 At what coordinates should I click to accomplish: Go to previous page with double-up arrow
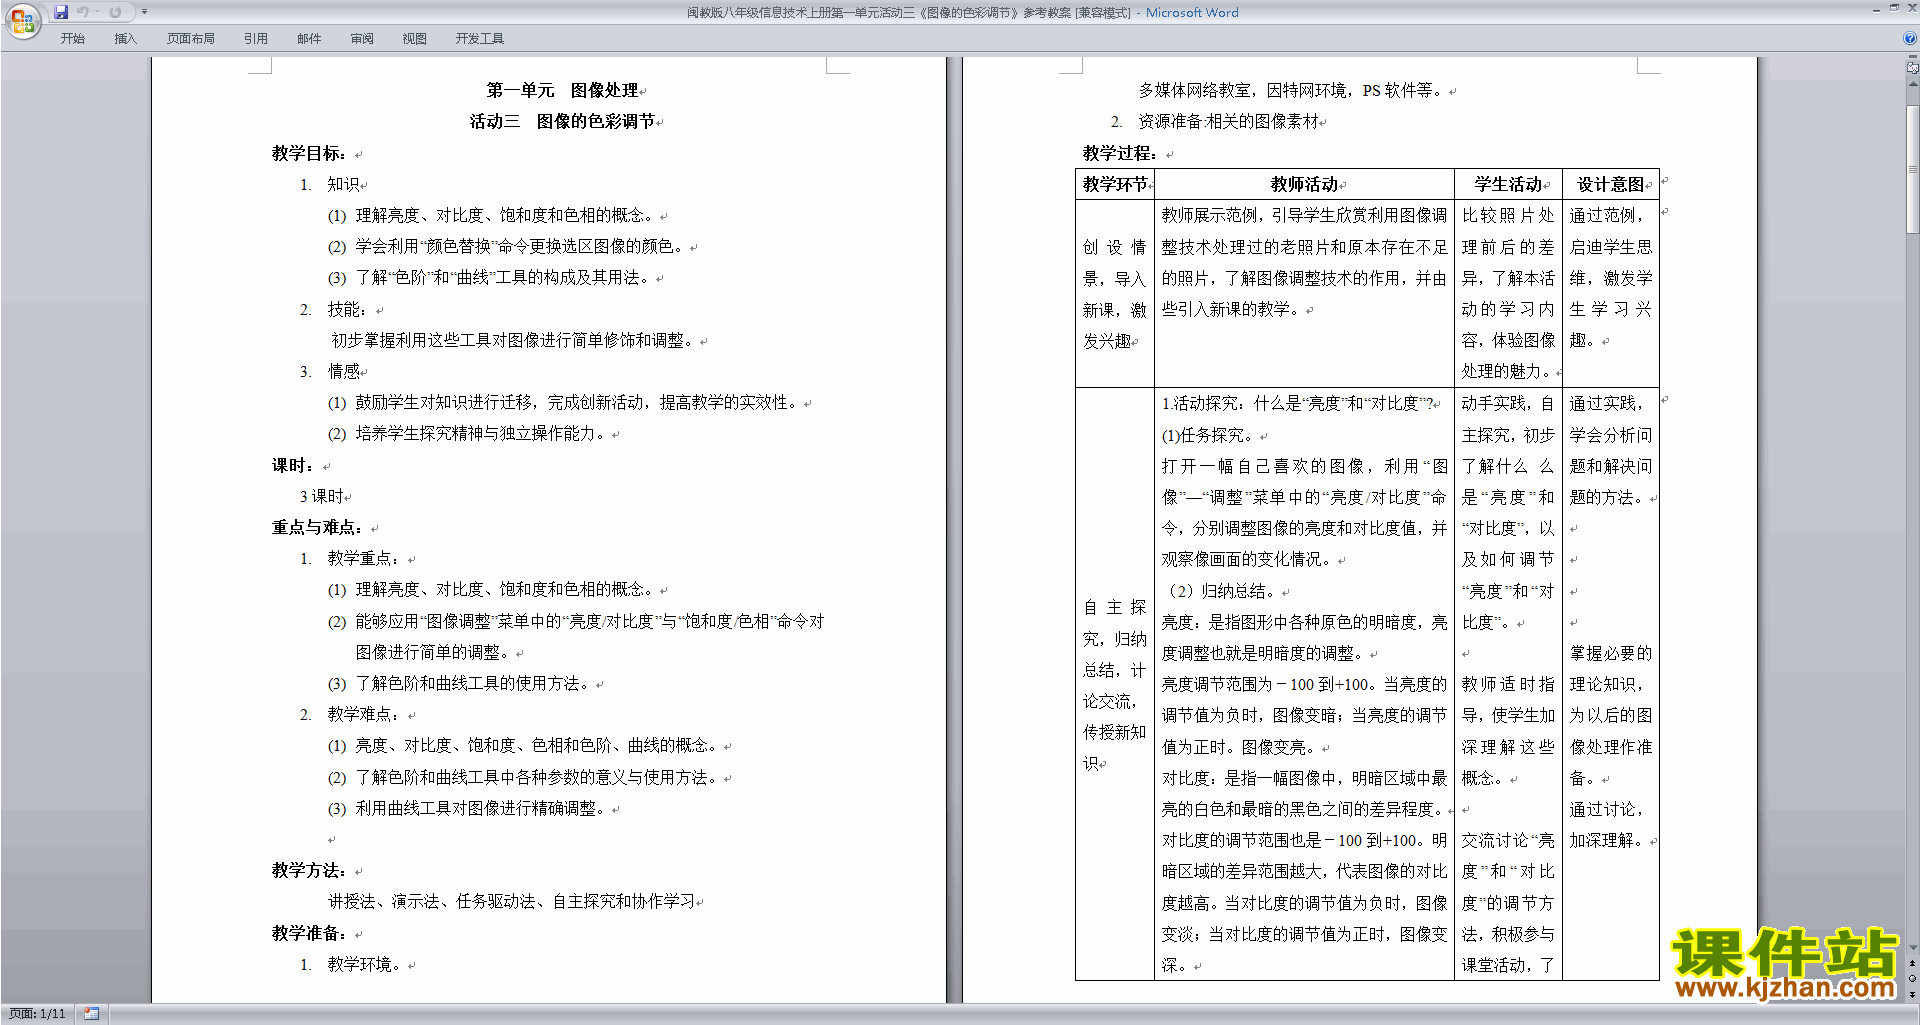tap(1913, 964)
